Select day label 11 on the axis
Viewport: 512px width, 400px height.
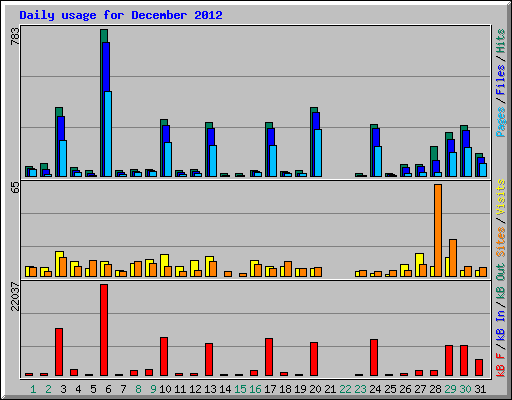click(180, 389)
